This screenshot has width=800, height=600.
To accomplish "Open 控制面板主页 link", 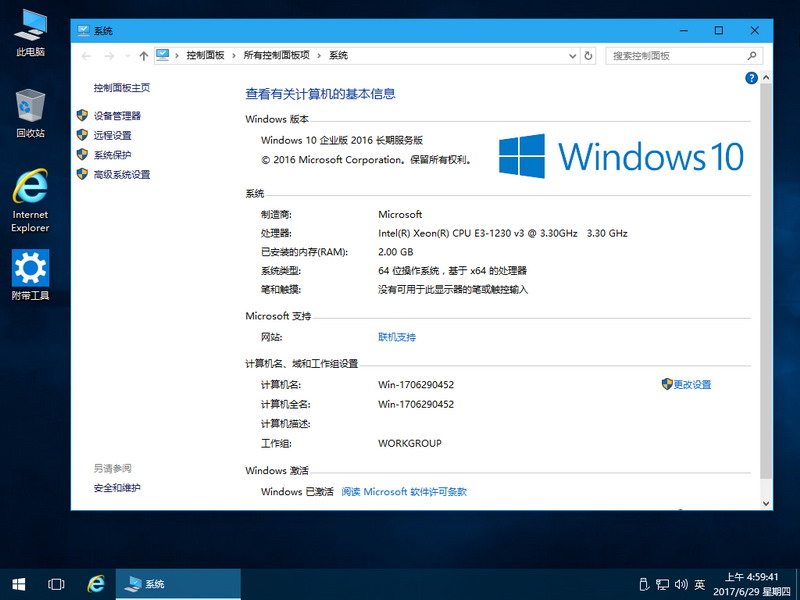I will pos(121,88).
